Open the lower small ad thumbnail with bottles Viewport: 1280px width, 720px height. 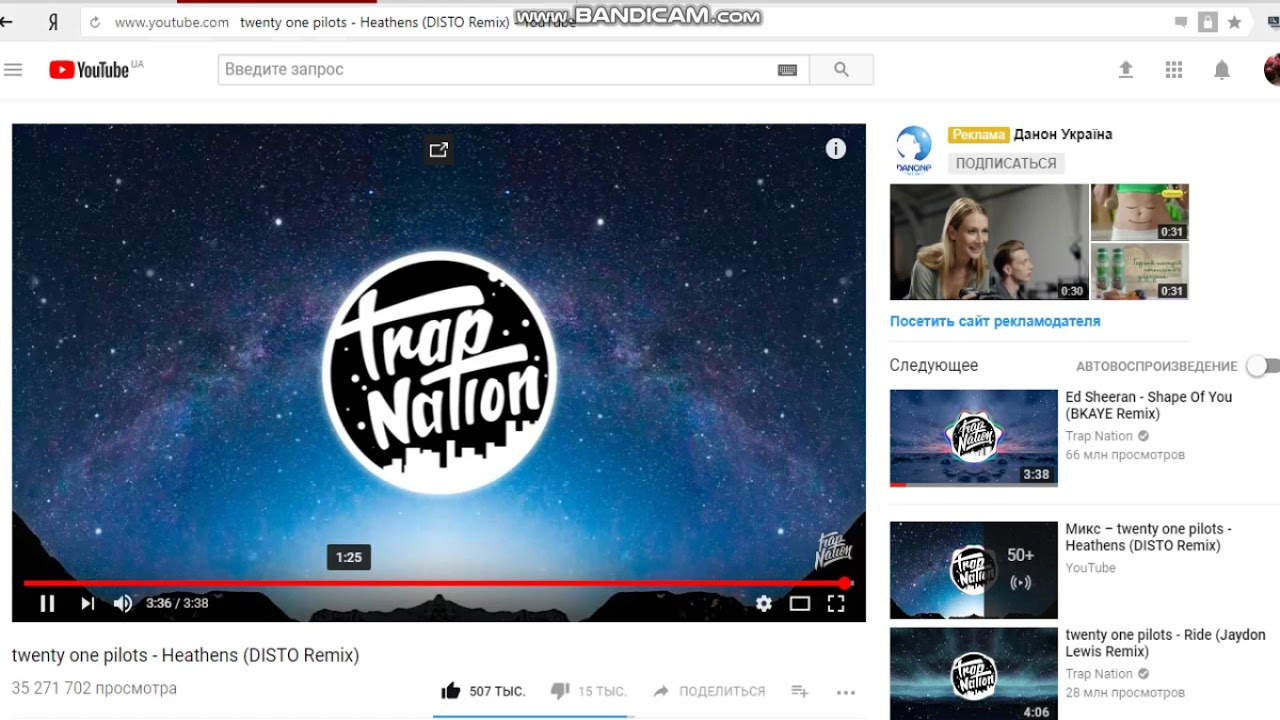(1140, 271)
